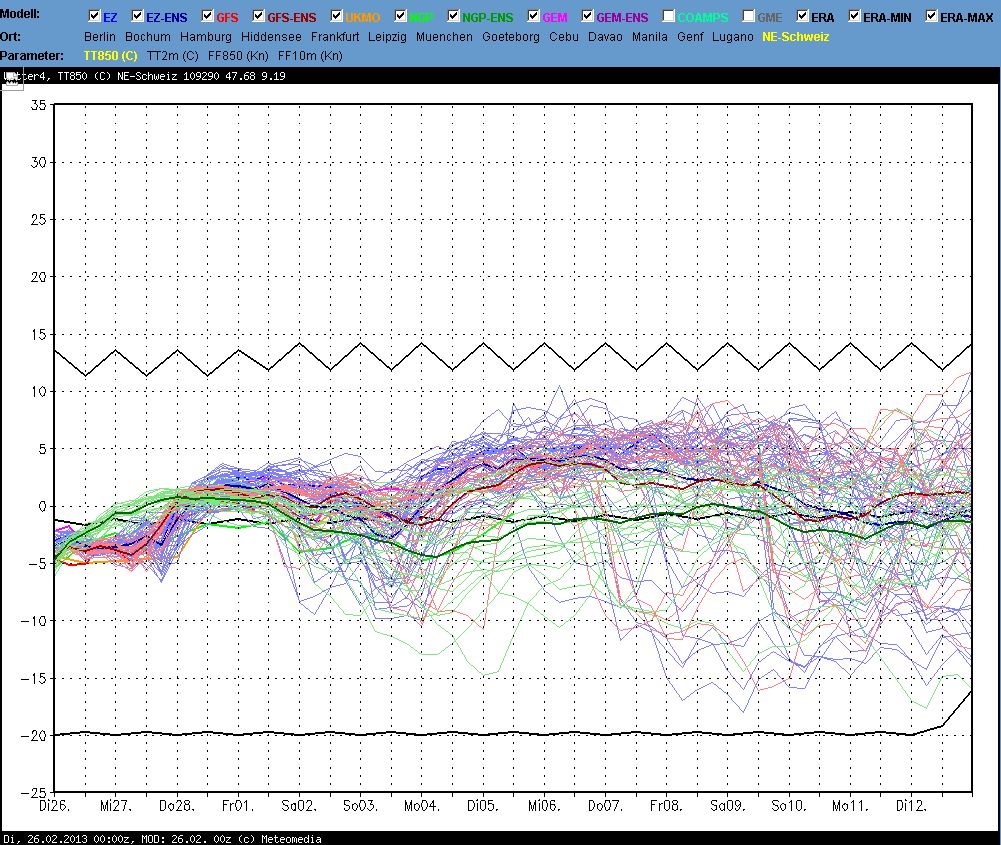This screenshot has height=845, width=1001.
Task: Toggle the GFS-ENS model checkbox
Action: [259, 17]
